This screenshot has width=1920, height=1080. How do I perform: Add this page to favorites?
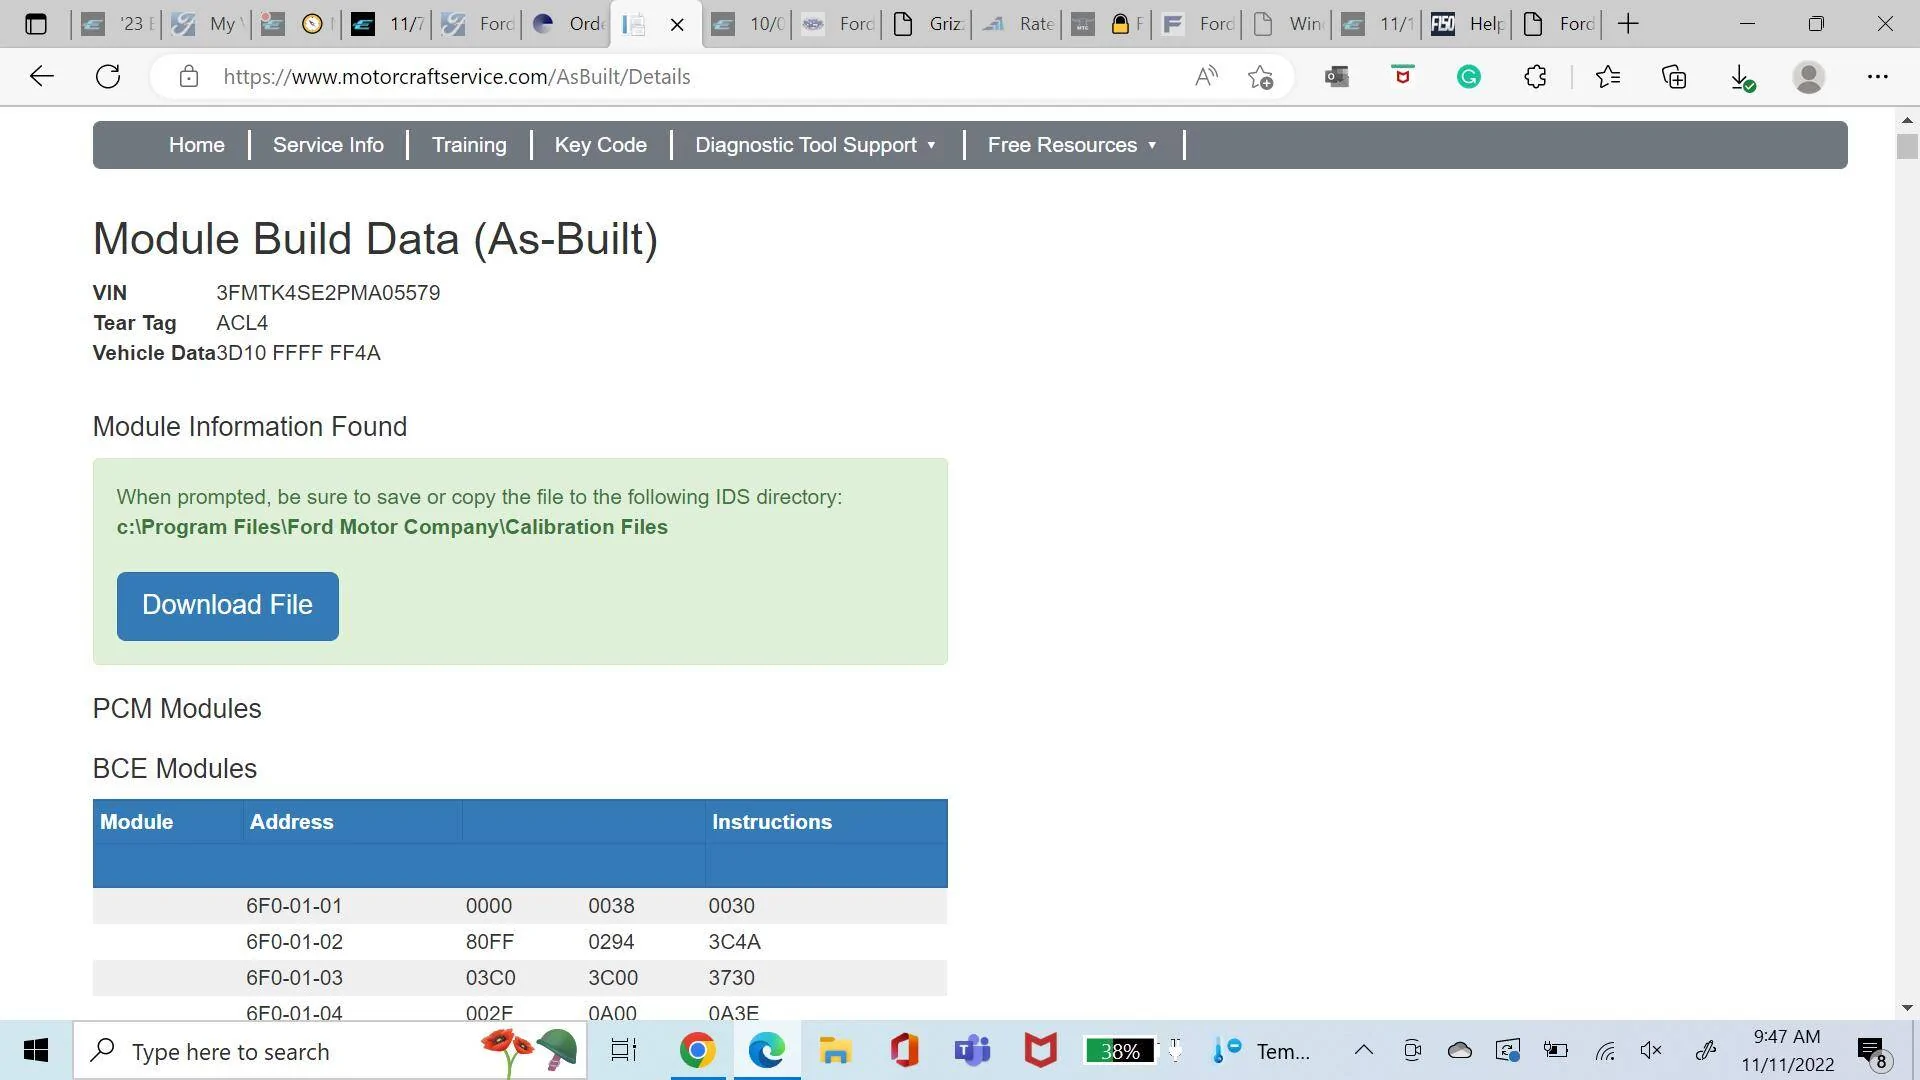(1261, 77)
